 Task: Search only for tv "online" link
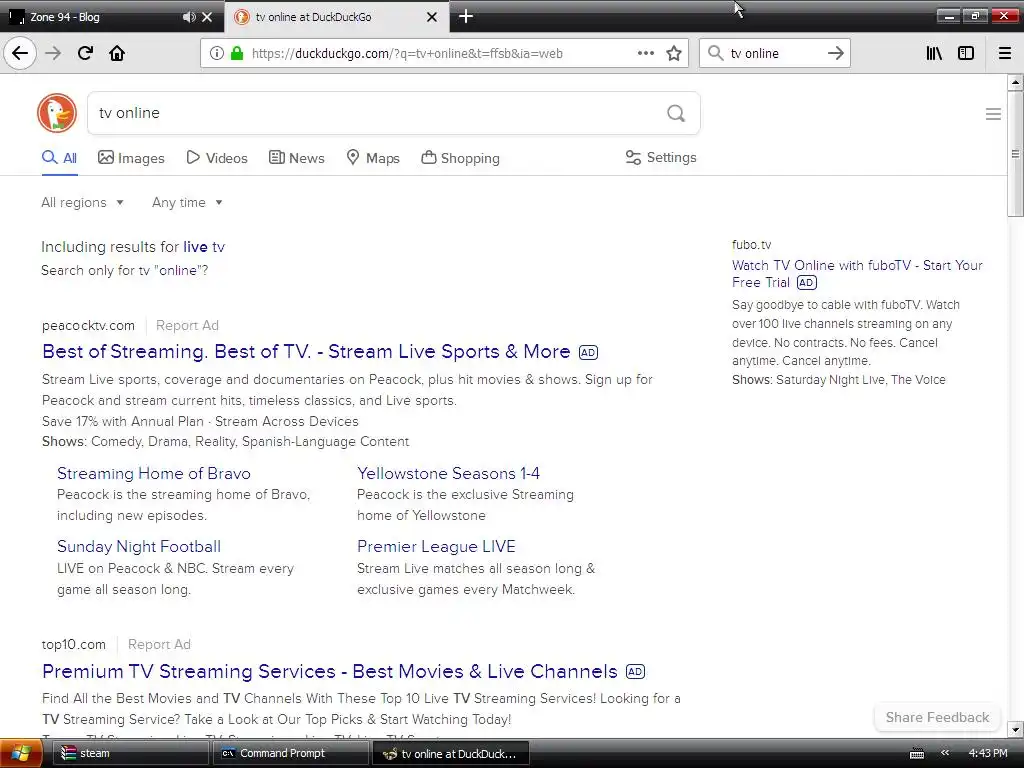[x=125, y=270]
